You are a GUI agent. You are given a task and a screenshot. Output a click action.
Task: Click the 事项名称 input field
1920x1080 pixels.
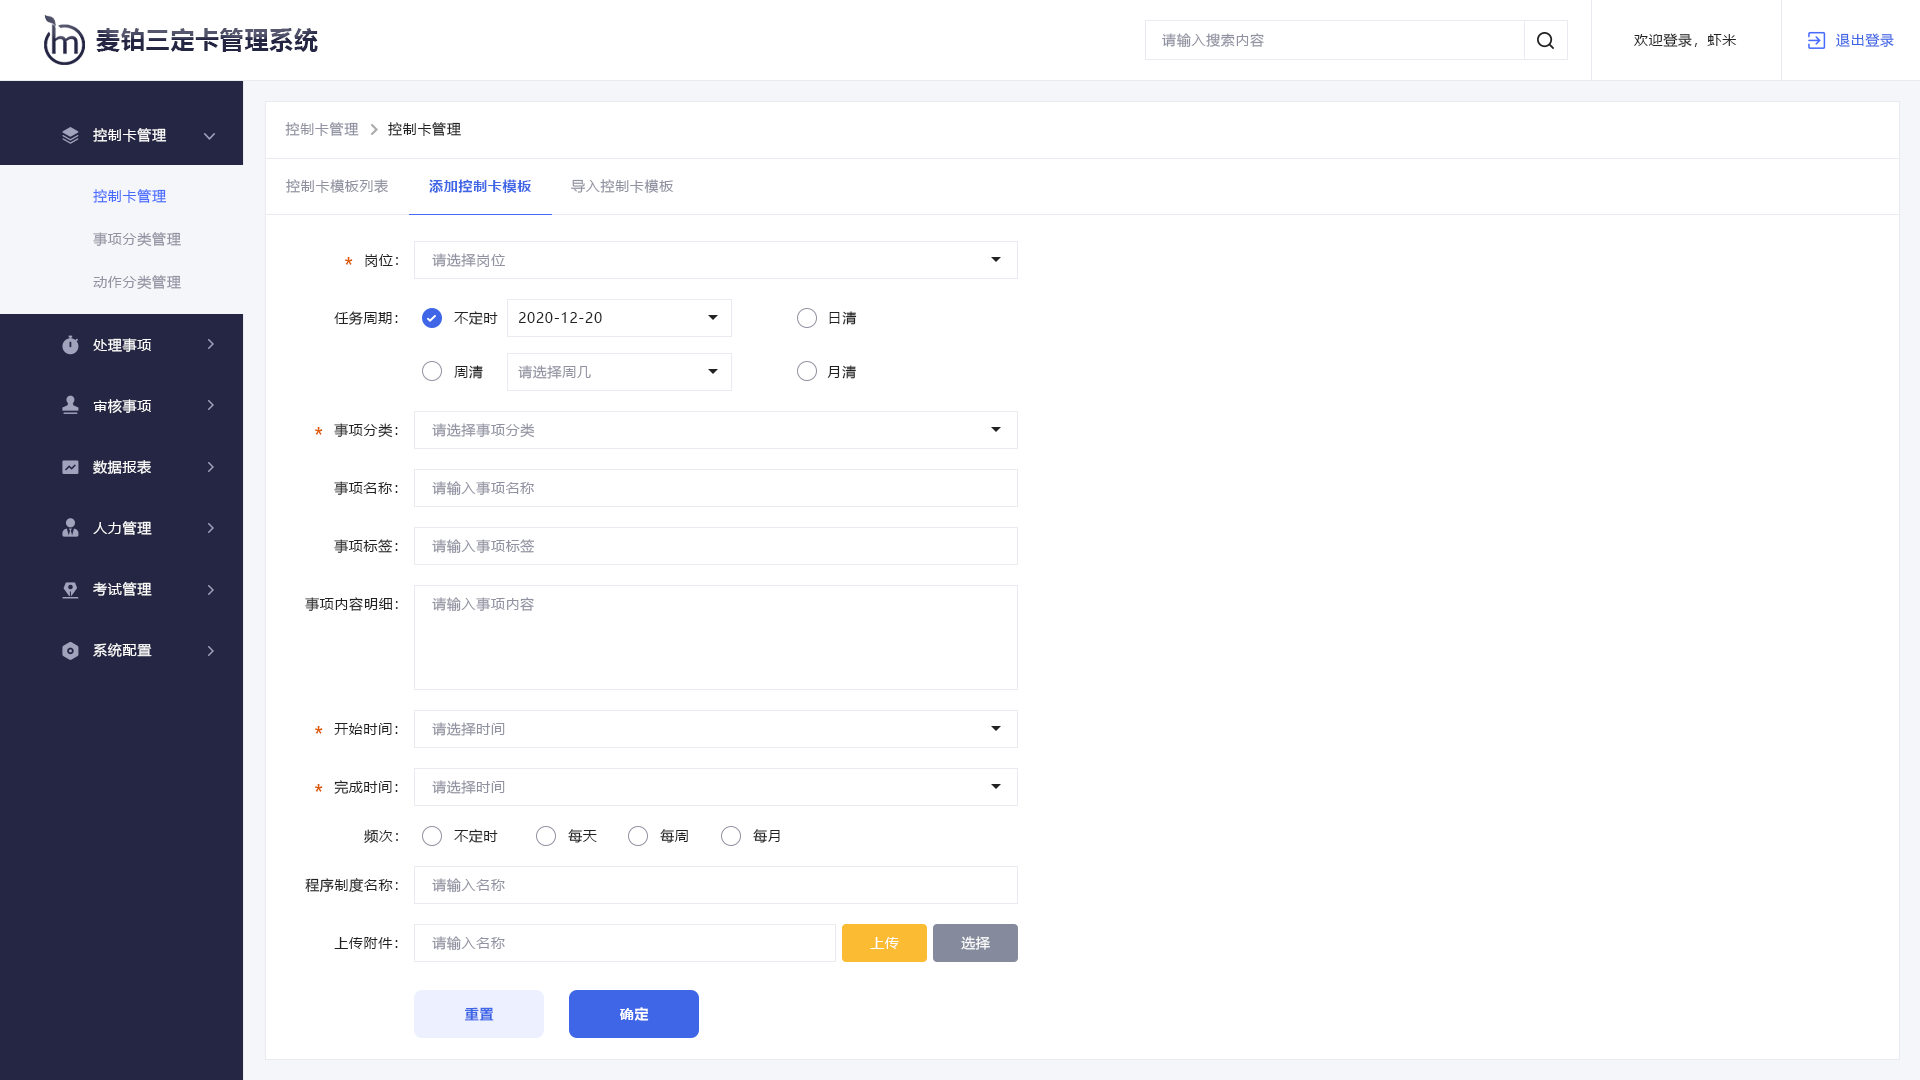coord(715,487)
